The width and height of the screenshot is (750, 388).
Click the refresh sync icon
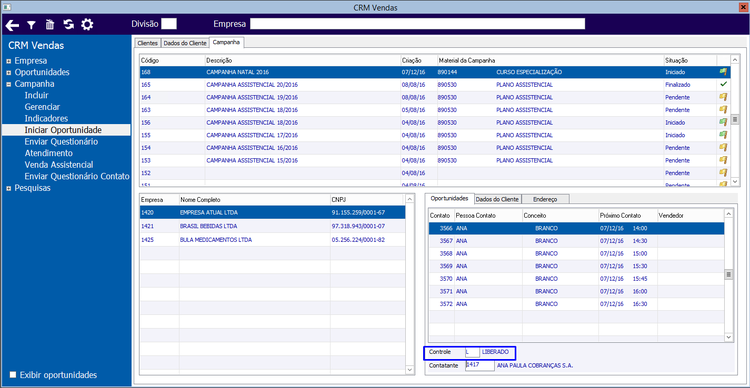coord(69,25)
